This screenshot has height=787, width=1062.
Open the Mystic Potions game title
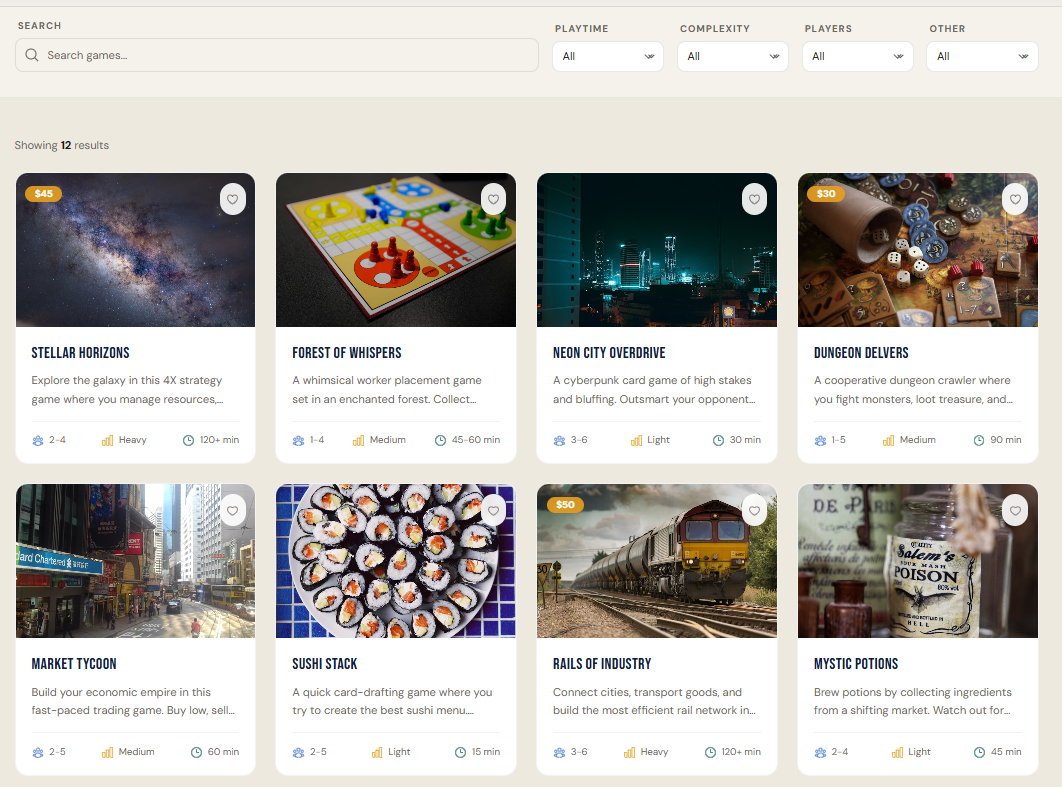coord(856,664)
